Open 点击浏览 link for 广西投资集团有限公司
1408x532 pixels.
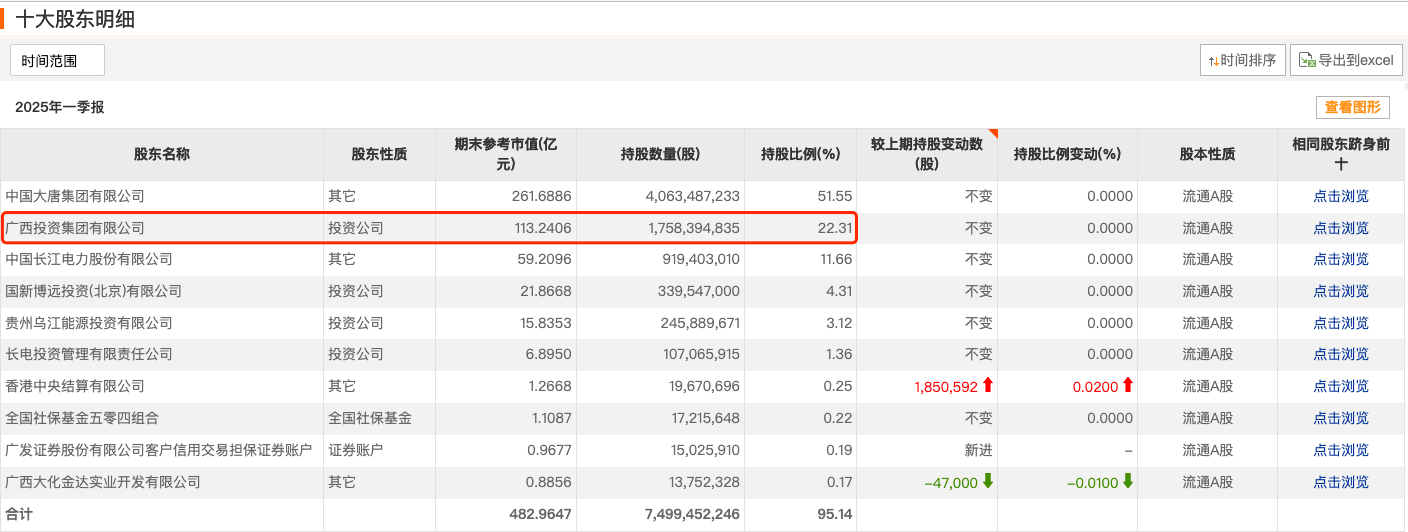[x=1341, y=228]
